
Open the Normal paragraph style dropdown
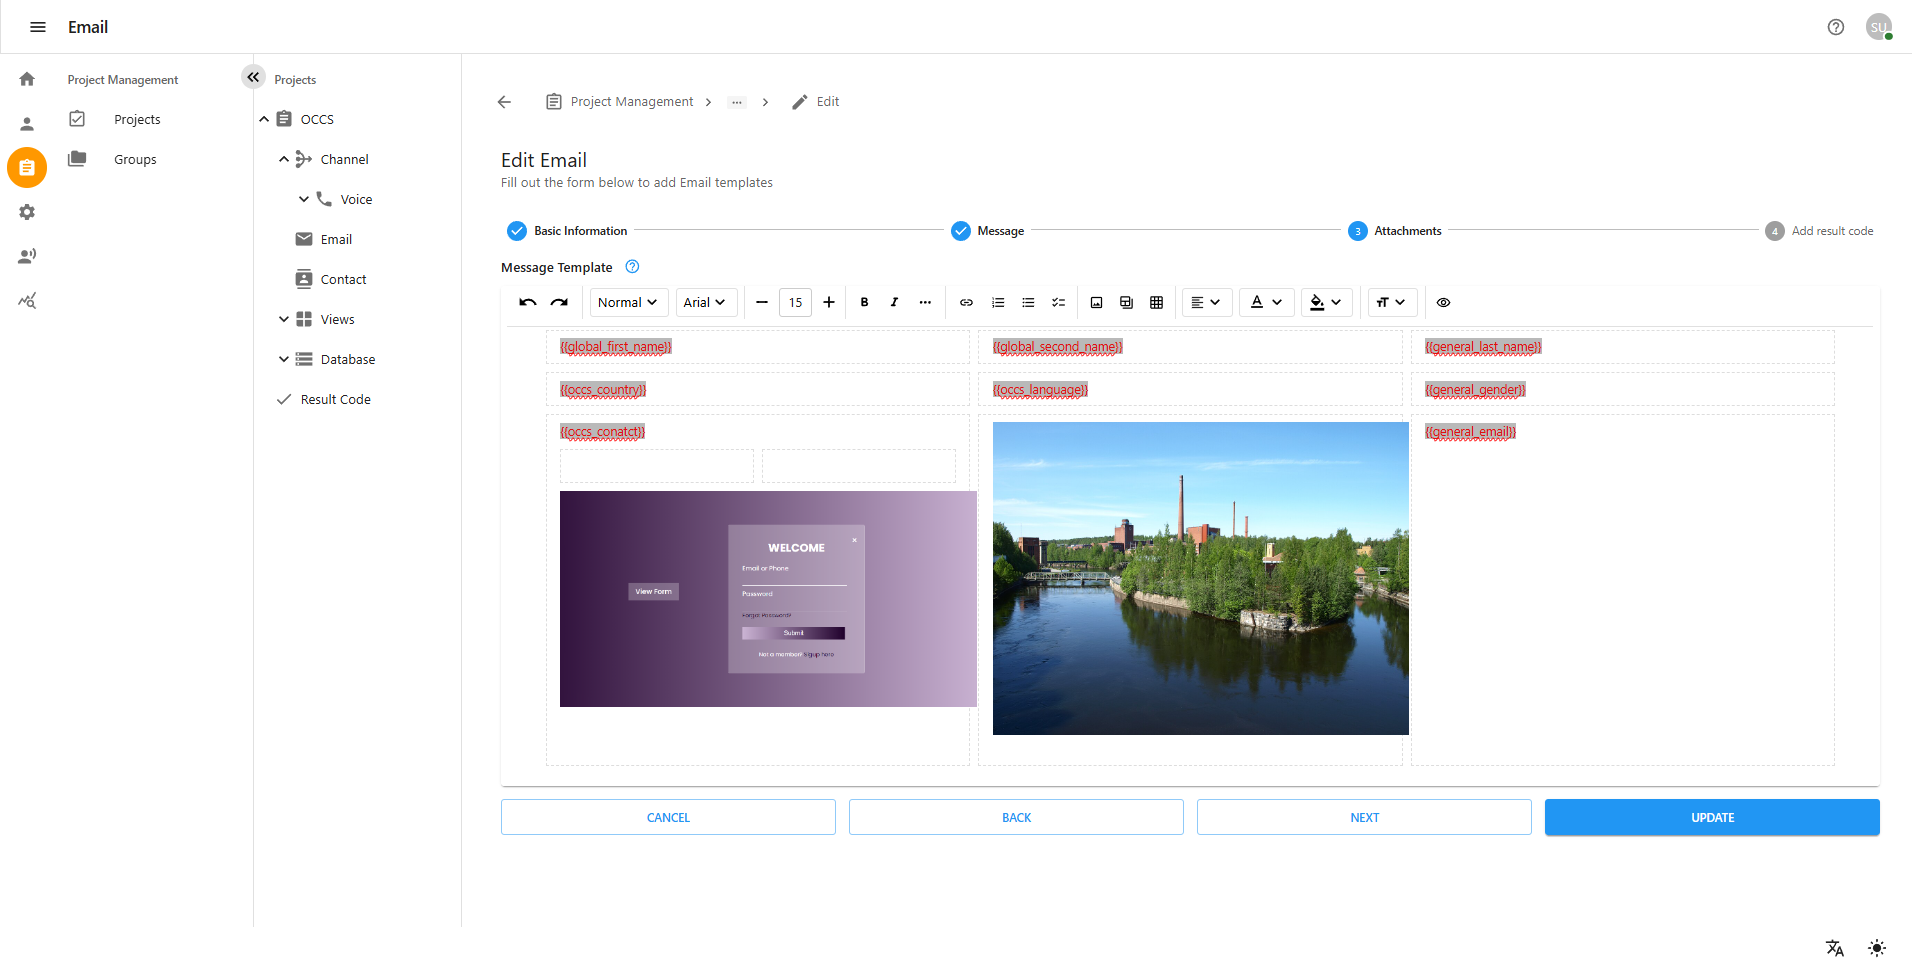[x=627, y=302]
